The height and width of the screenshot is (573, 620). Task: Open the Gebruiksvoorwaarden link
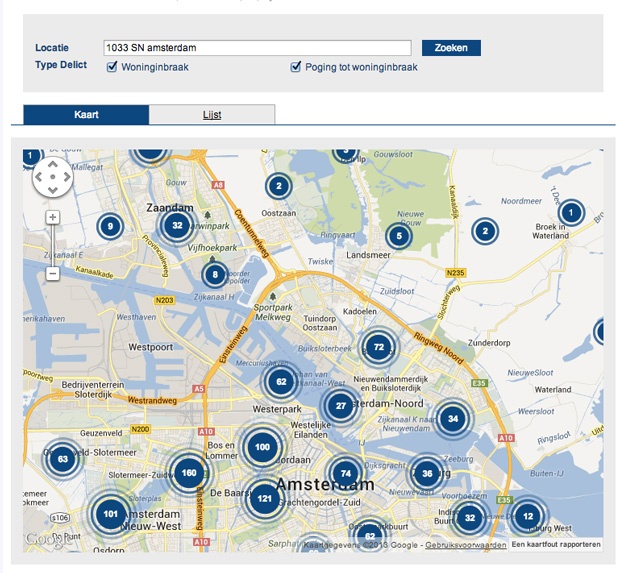point(465,545)
